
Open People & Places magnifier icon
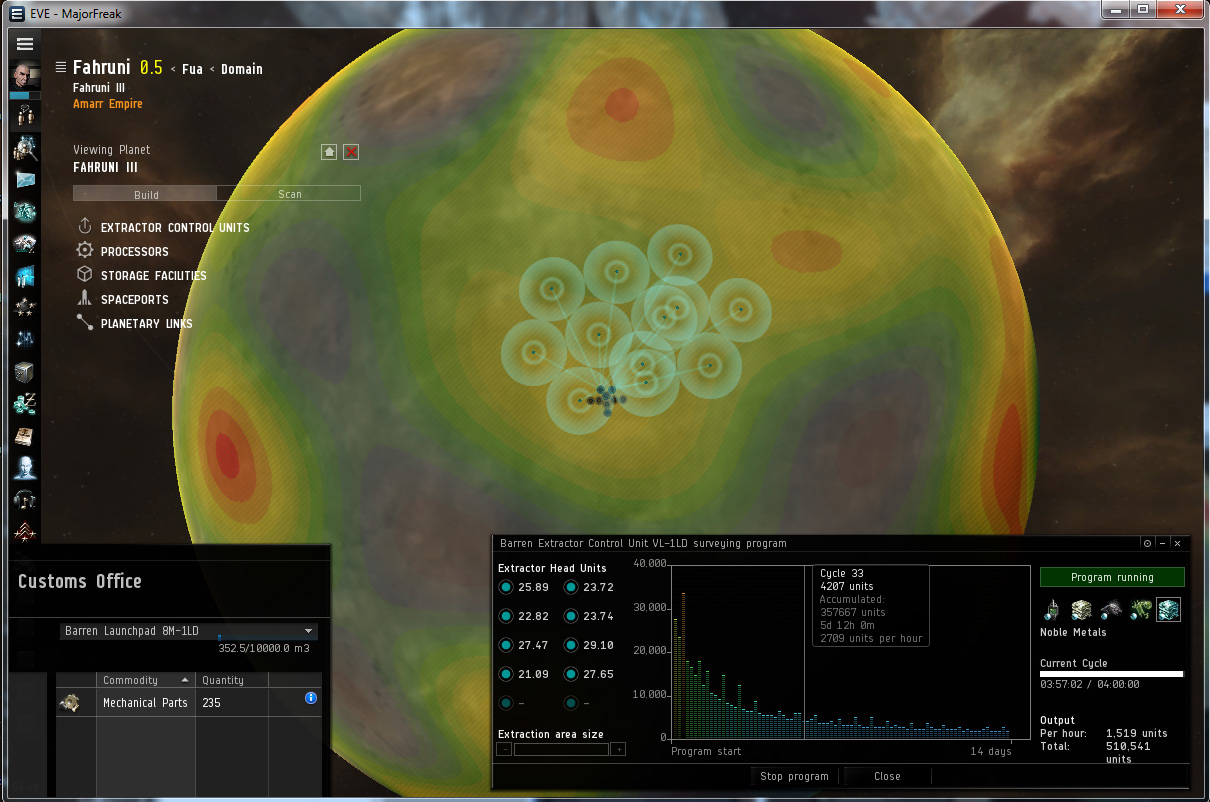tap(25, 148)
